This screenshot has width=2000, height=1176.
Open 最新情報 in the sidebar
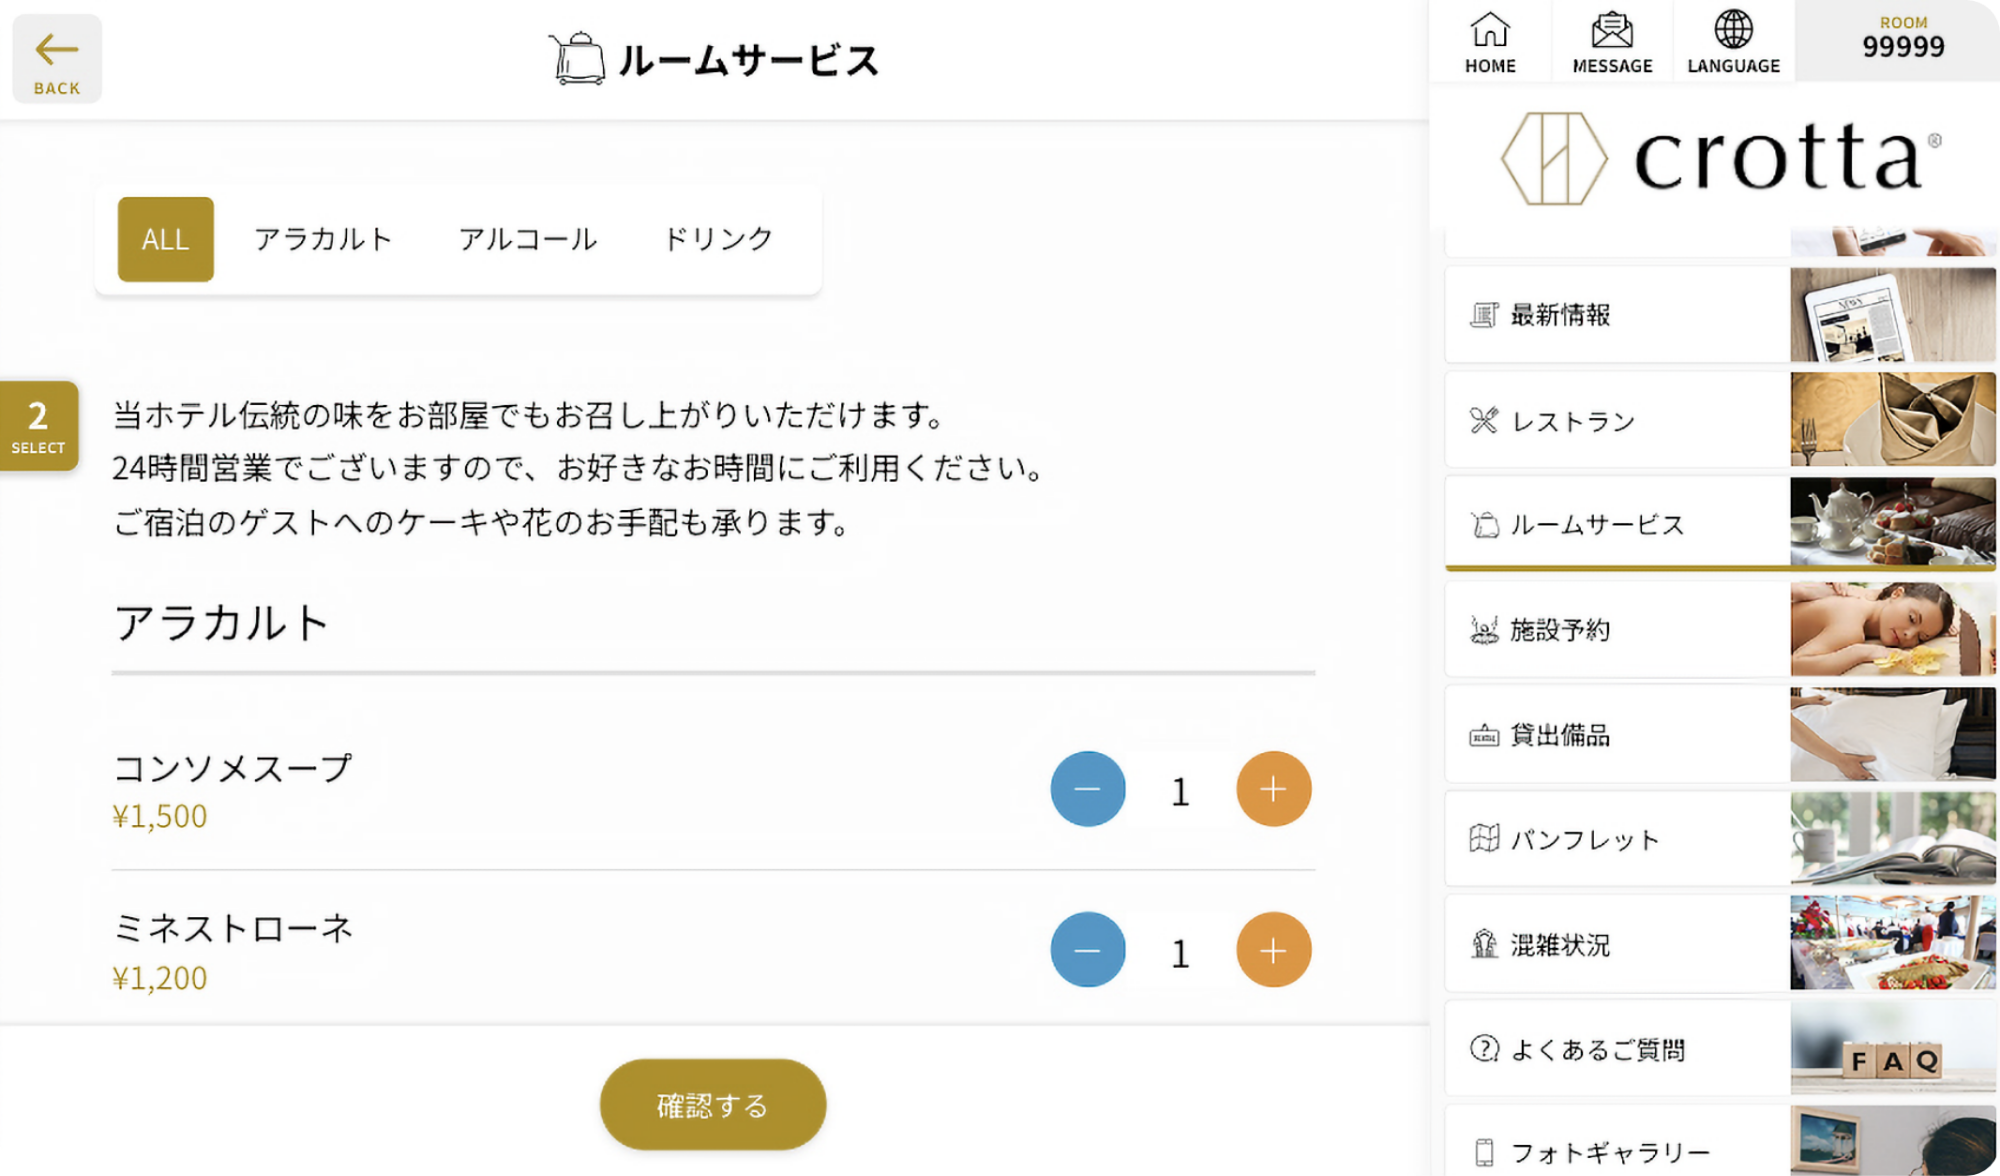click(x=1618, y=315)
